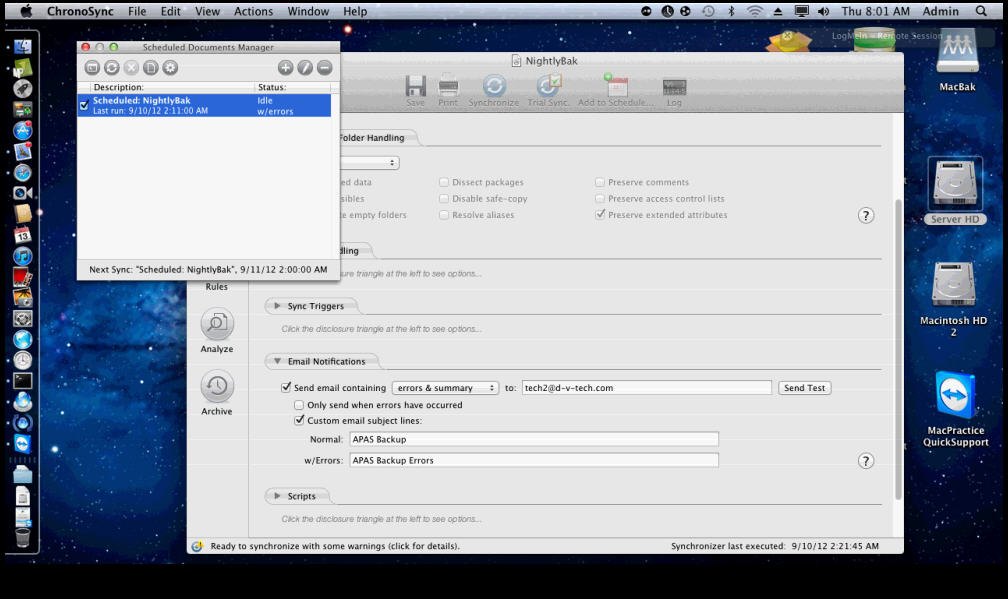Open the Window menu
Image resolution: width=1008 pixels, height=599 pixels.
click(308, 11)
